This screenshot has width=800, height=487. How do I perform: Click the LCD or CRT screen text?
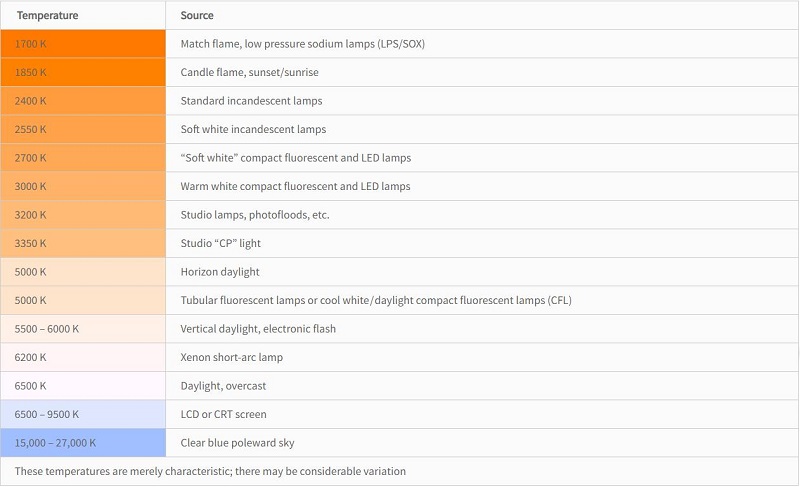click(223, 414)
